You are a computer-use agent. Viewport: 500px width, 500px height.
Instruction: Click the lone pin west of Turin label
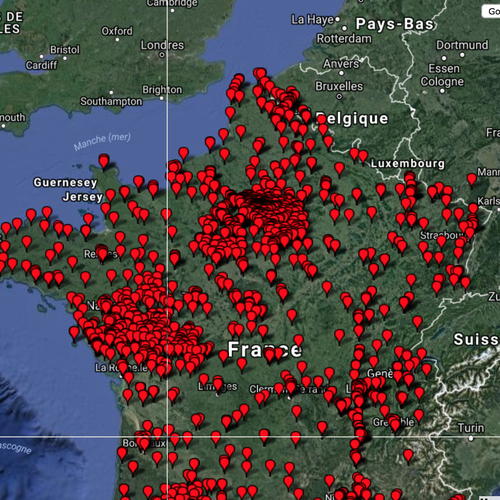click(x=408, y=455)
